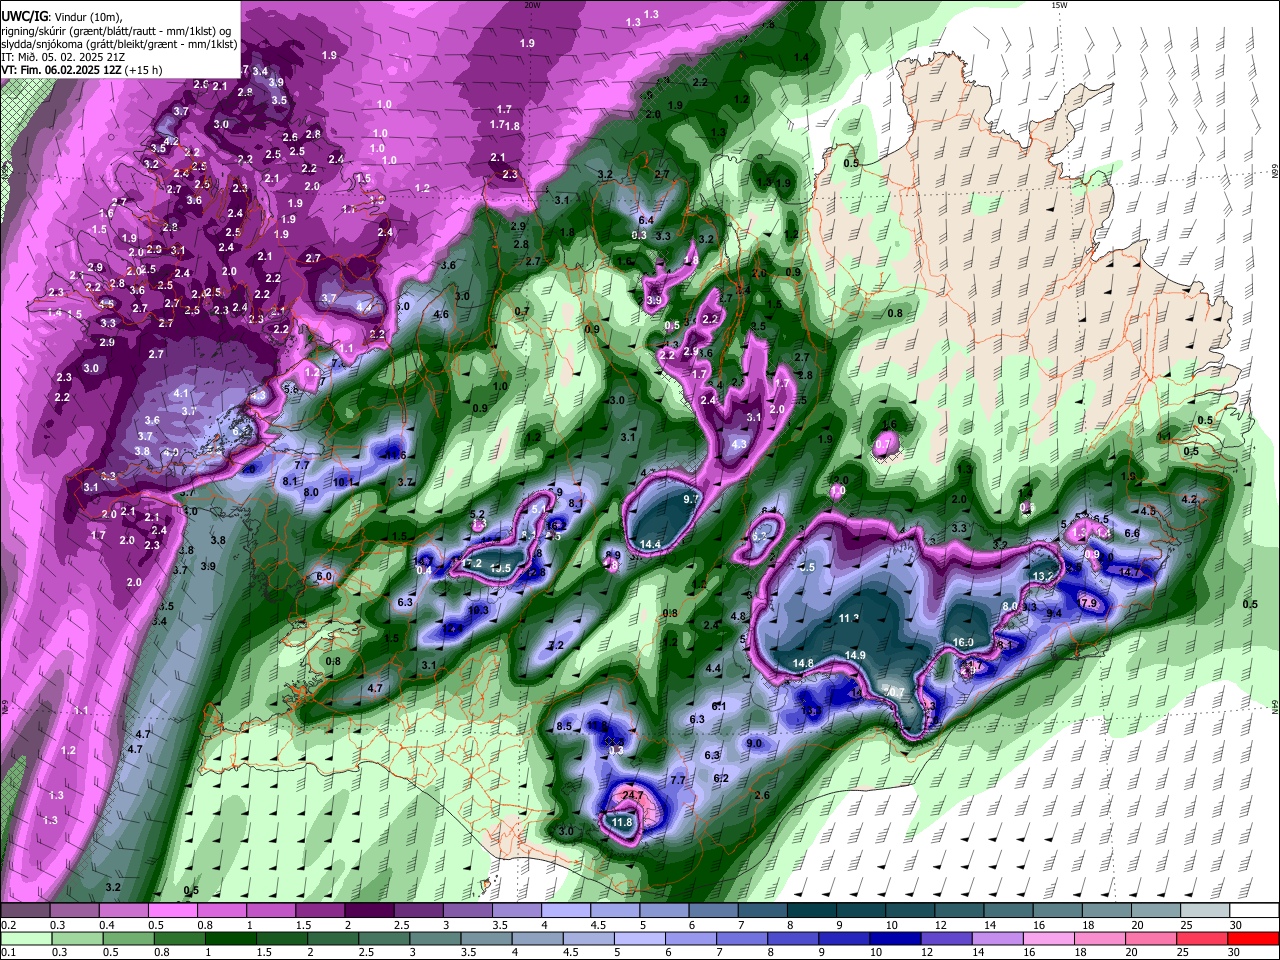Click the 11.8 value below 24.7

pos(622,823)
